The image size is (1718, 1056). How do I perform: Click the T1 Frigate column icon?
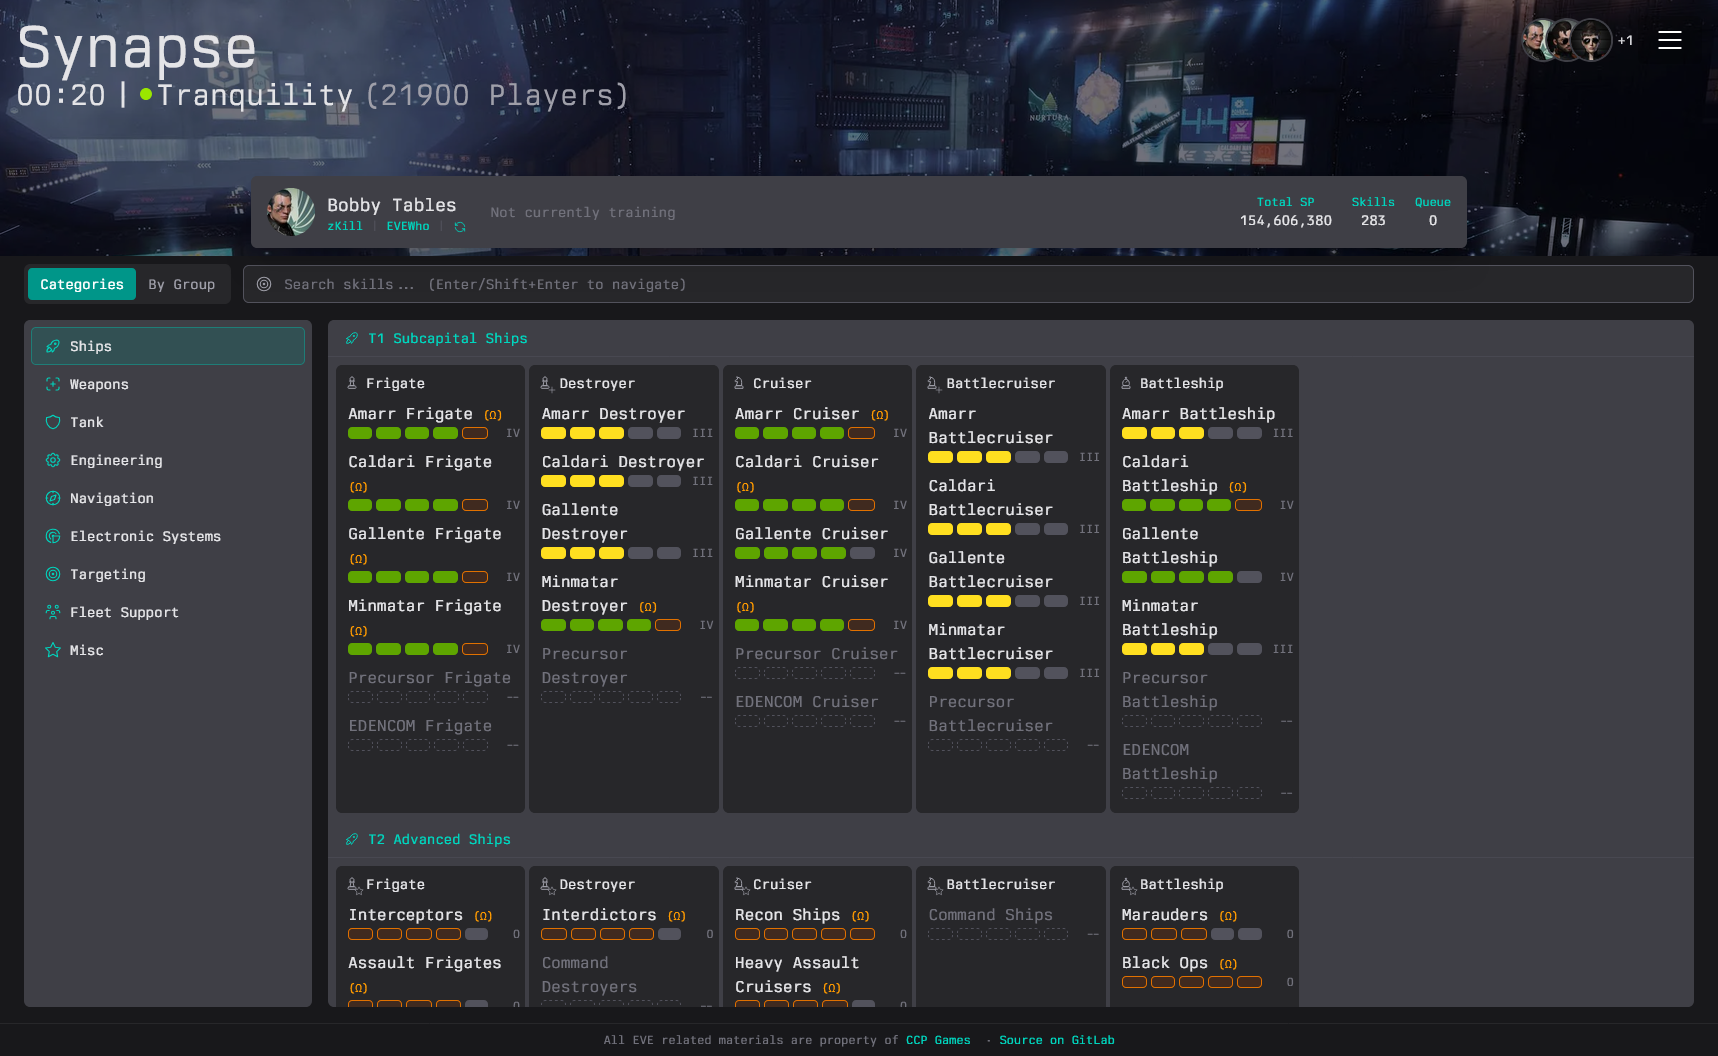(x=352, y=383)
